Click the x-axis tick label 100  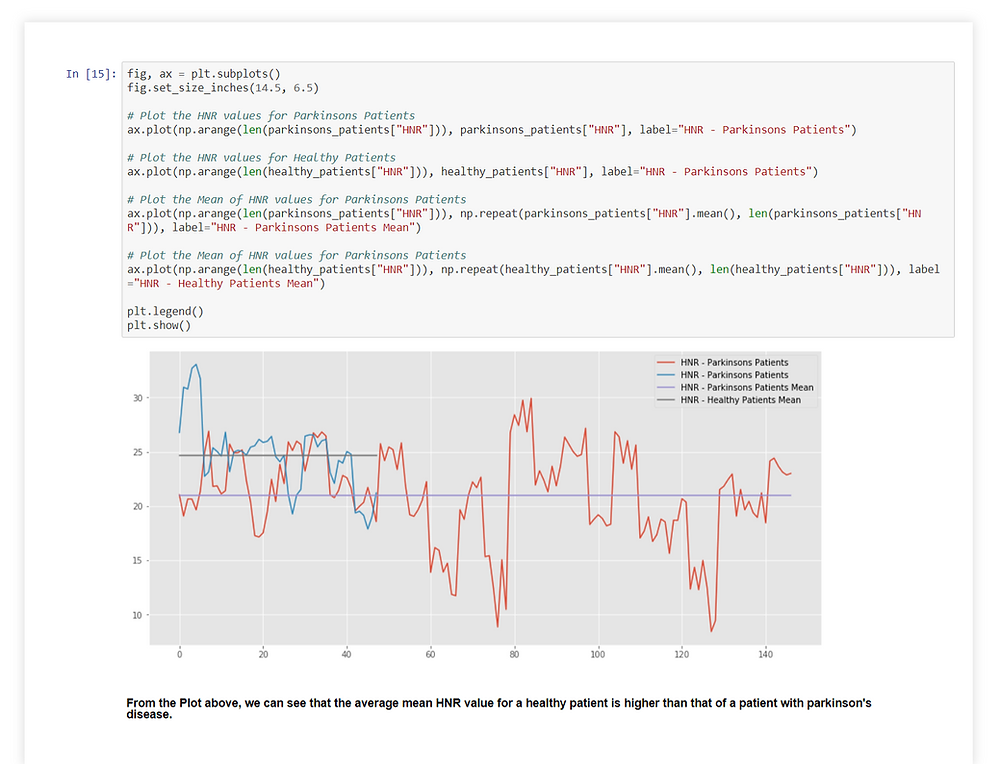click(598, 654)
